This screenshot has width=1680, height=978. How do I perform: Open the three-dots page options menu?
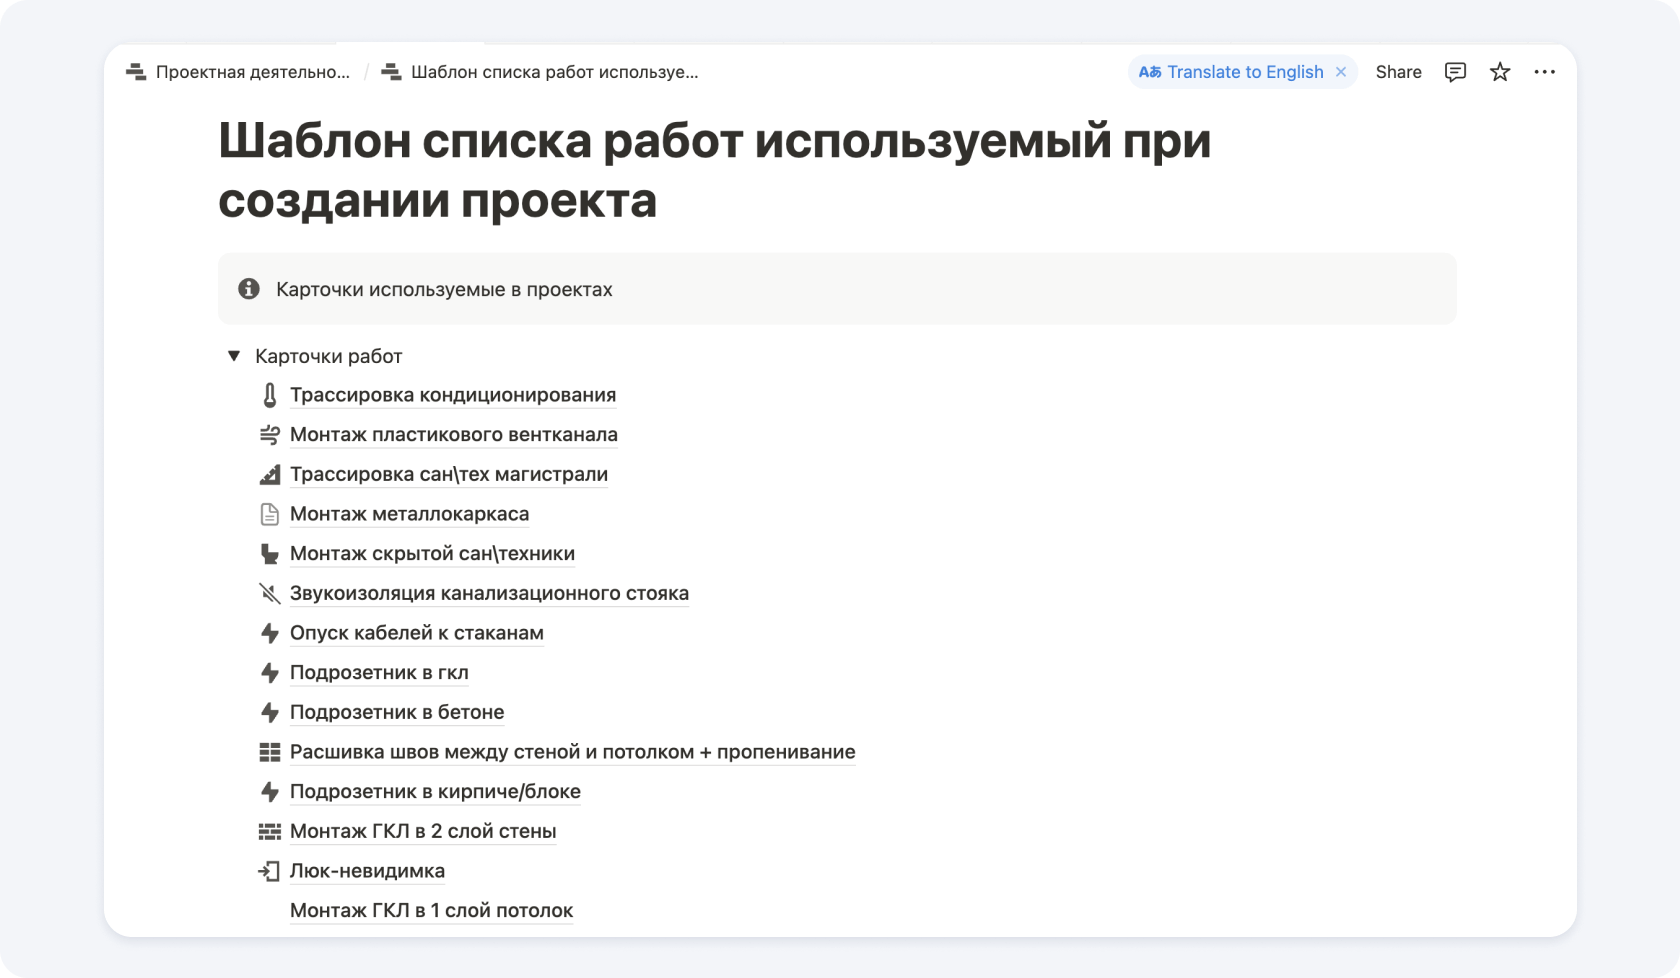pyautogui.click(x=1544, y=72)
